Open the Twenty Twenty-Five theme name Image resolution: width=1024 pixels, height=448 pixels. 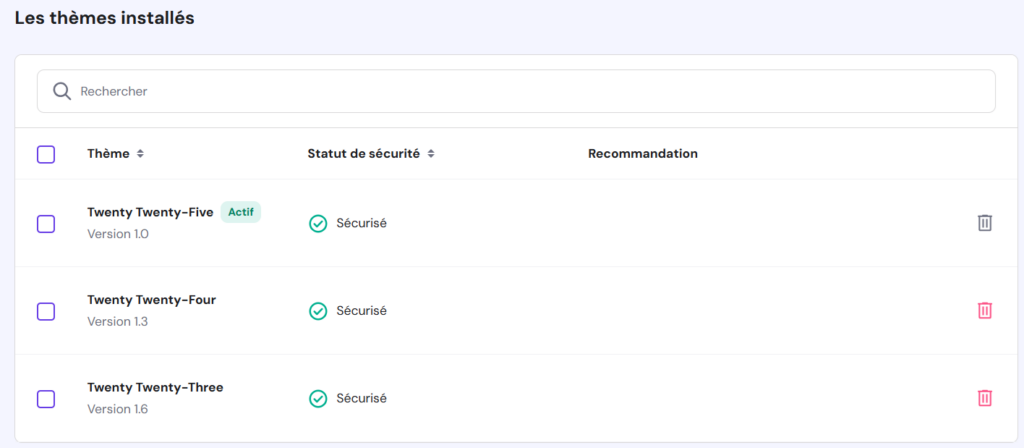(150, 212)
